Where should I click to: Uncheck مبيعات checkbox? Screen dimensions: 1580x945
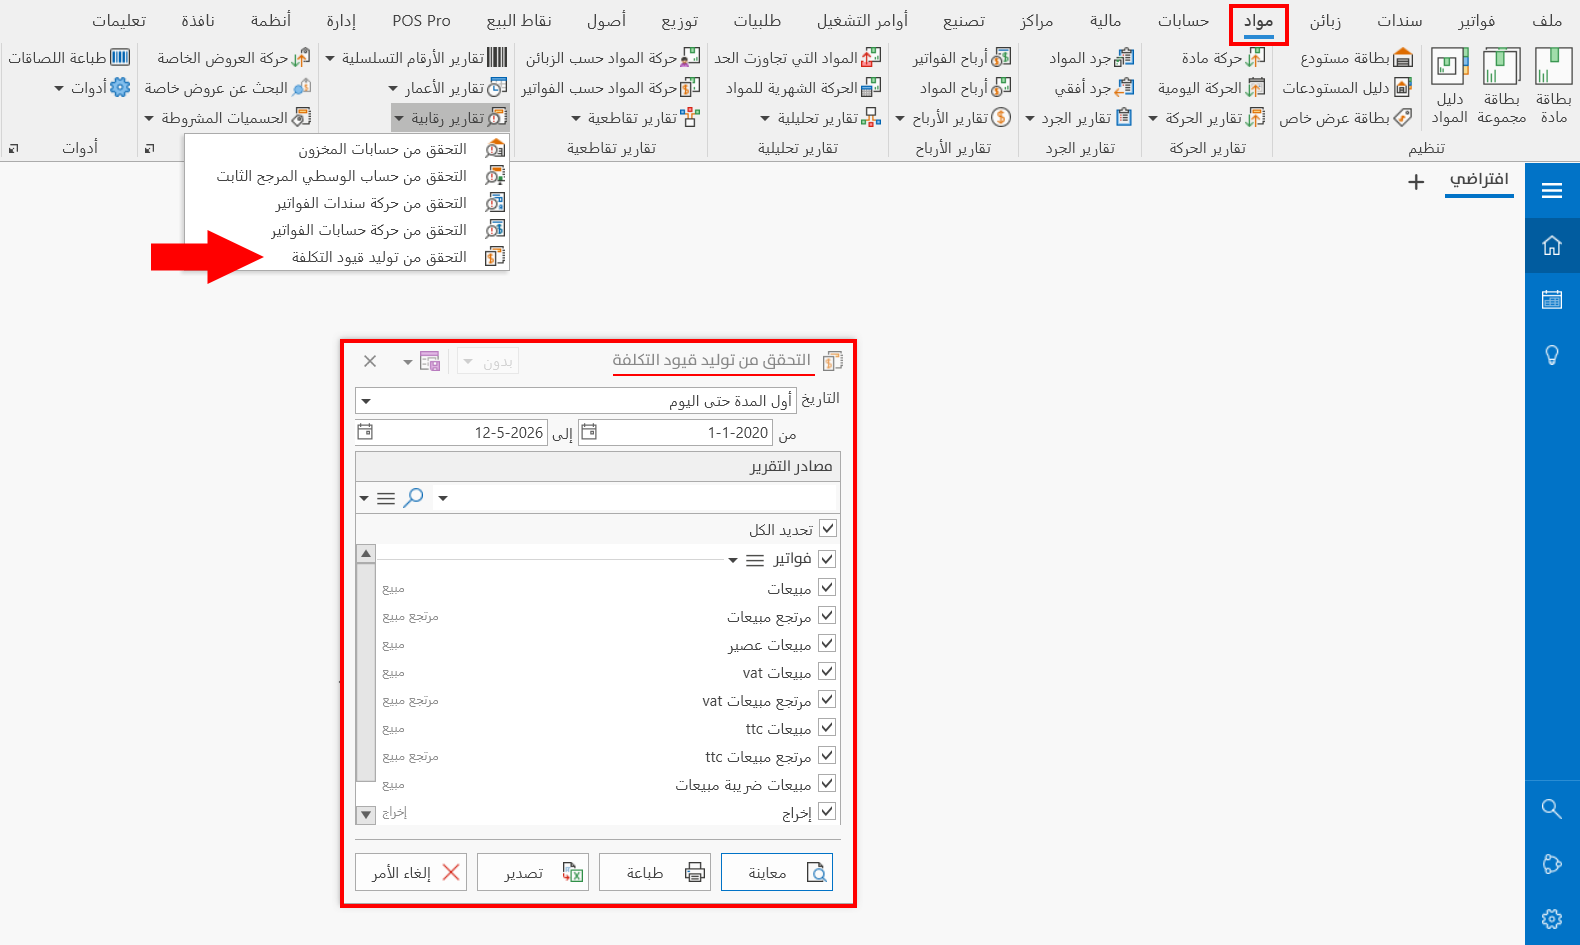(x=827, y=588)
